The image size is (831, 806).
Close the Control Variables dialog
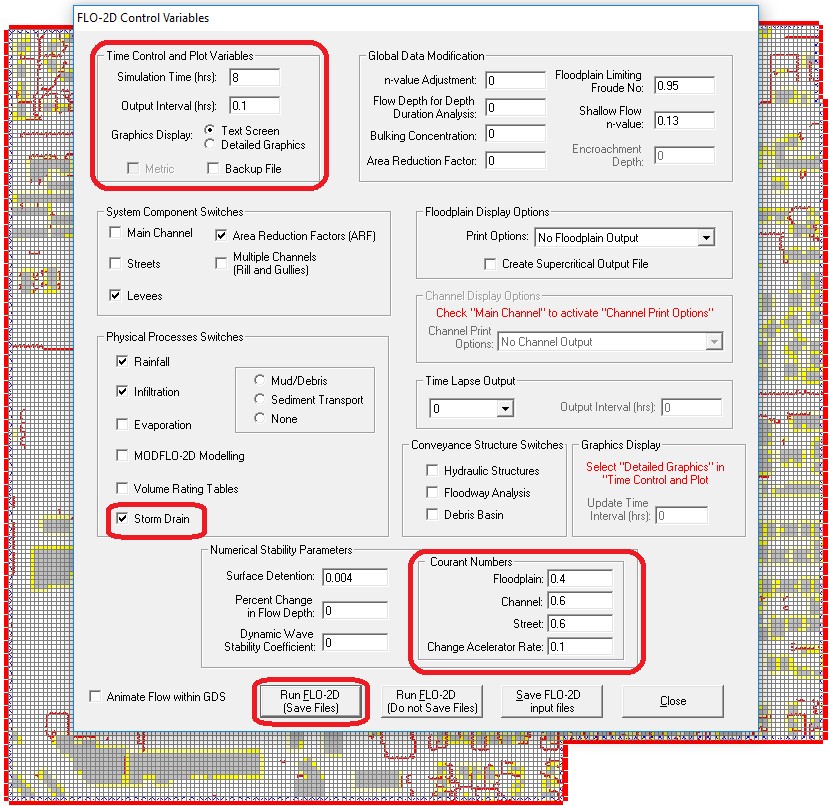tap(673, 701)
